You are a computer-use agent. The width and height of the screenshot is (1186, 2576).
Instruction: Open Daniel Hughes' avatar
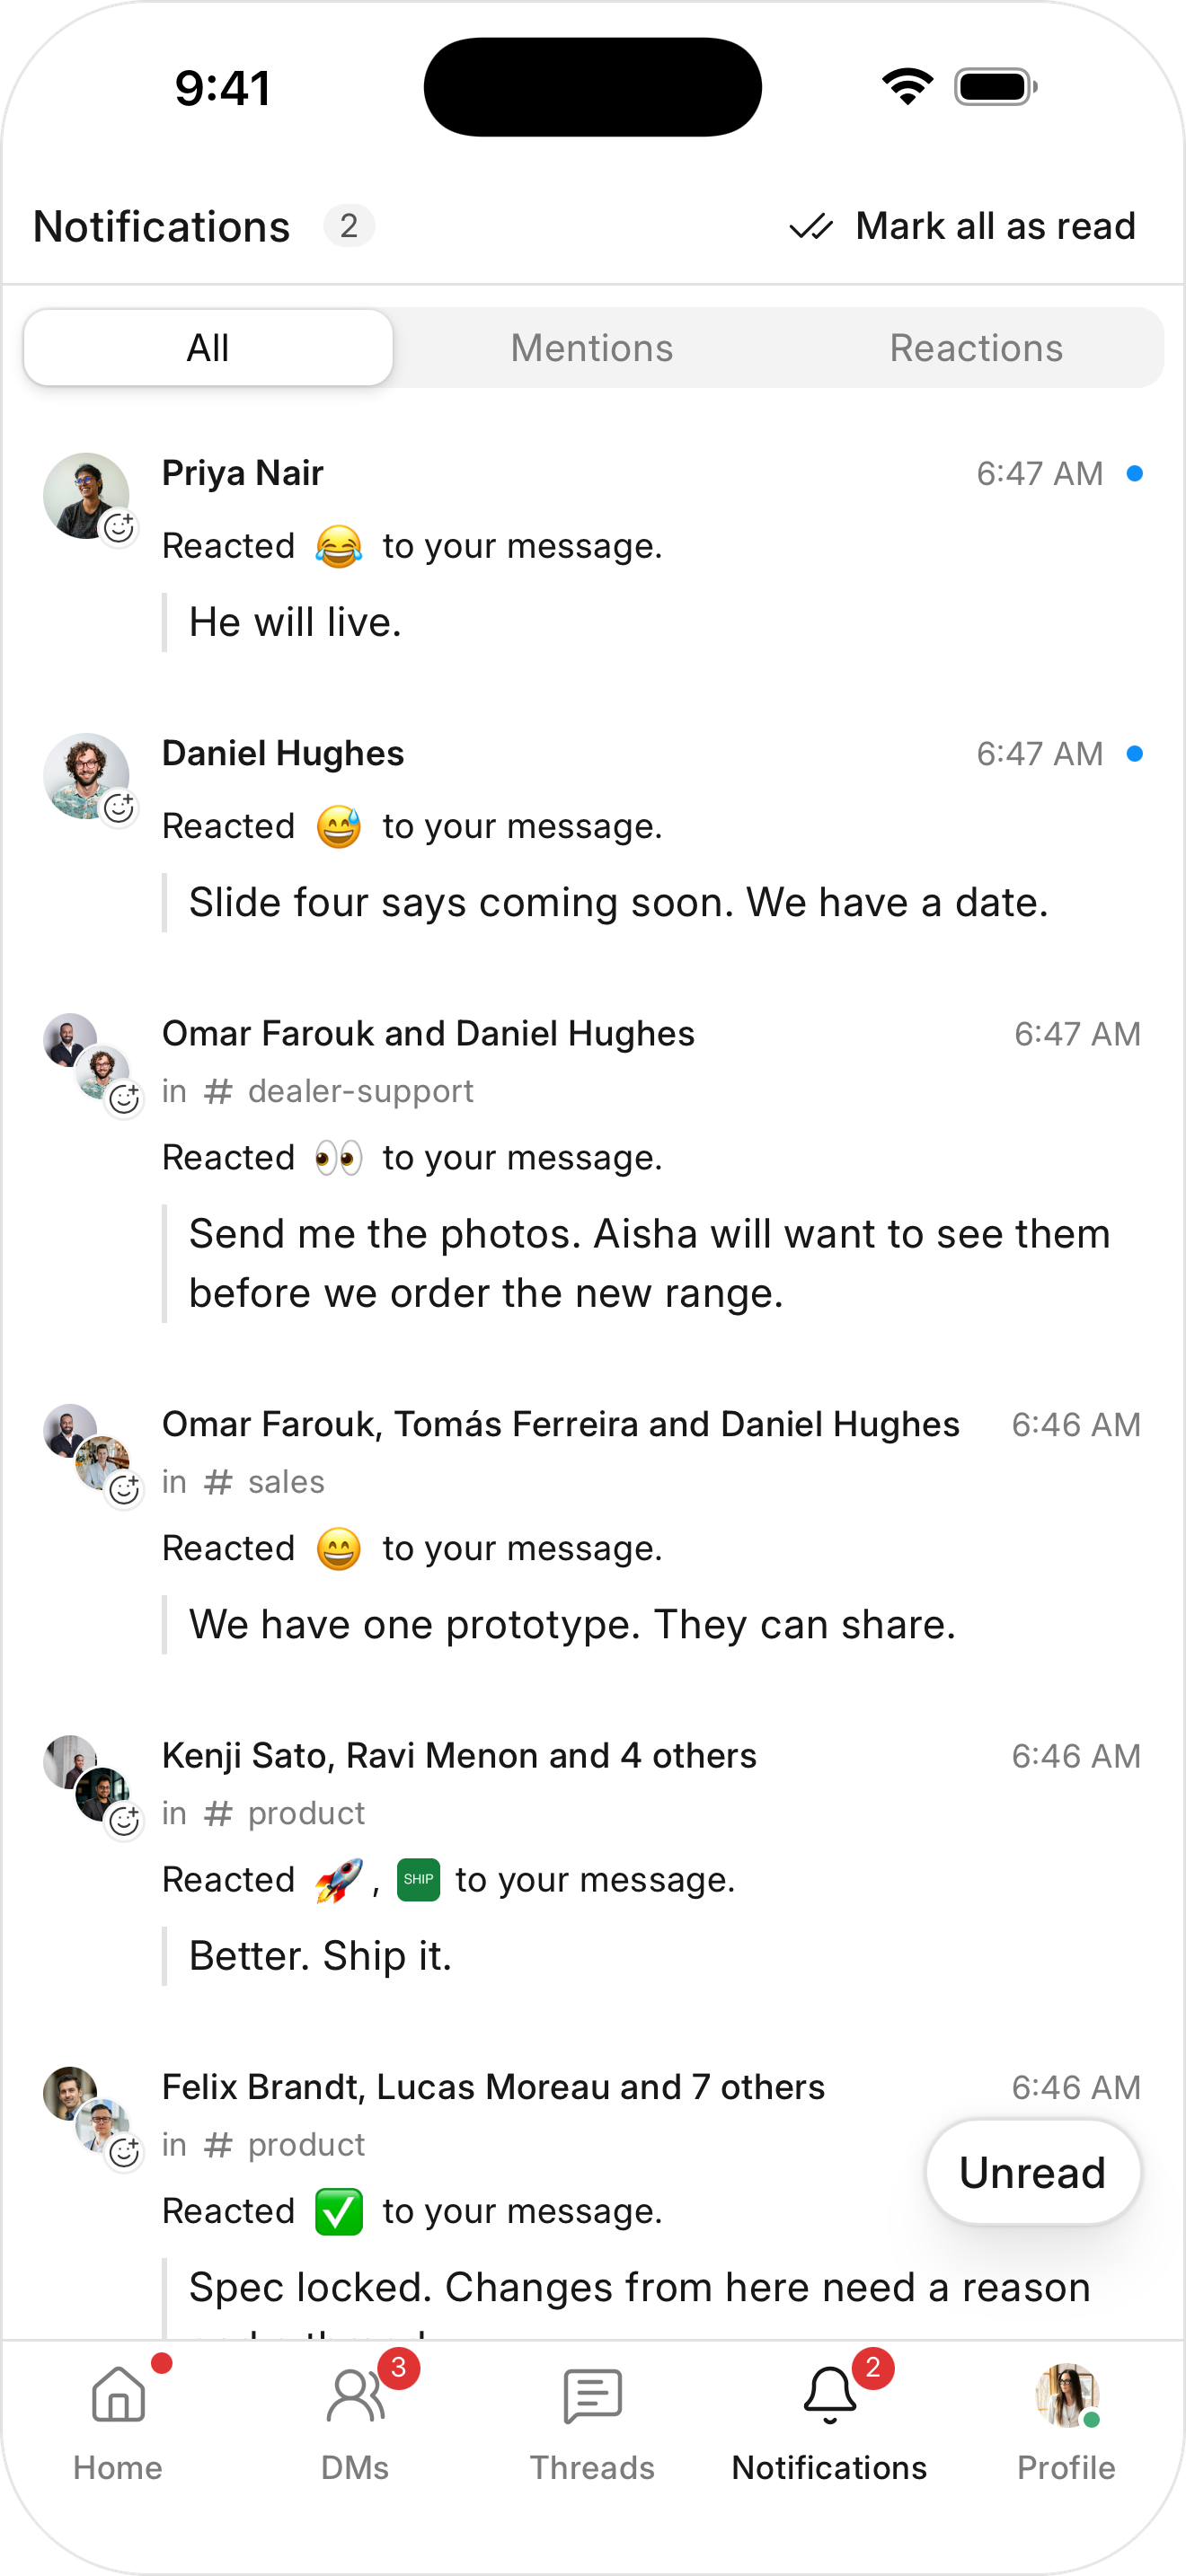click(x=86, y=776)
